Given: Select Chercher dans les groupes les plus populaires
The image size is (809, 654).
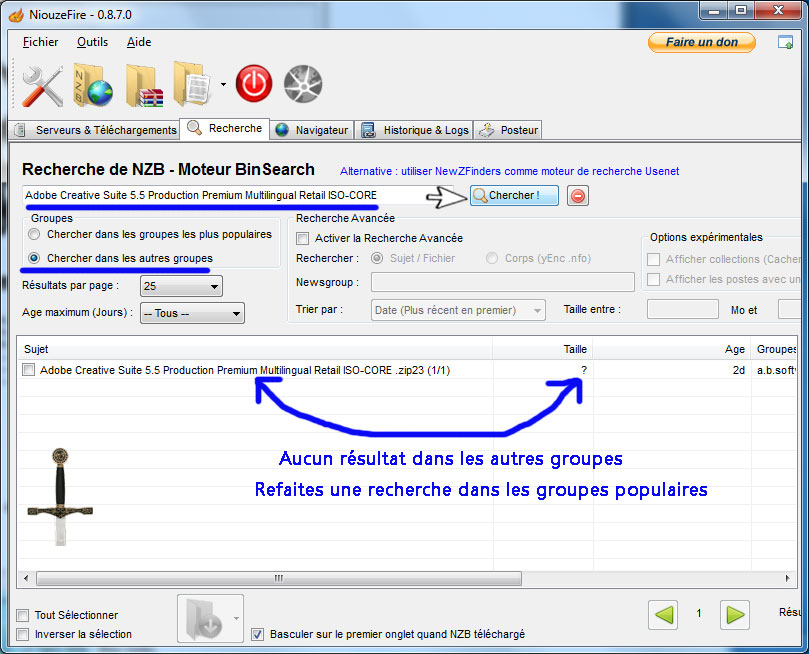Looking at the screenshot, I should pyautogui.click(x=34, y=234).
